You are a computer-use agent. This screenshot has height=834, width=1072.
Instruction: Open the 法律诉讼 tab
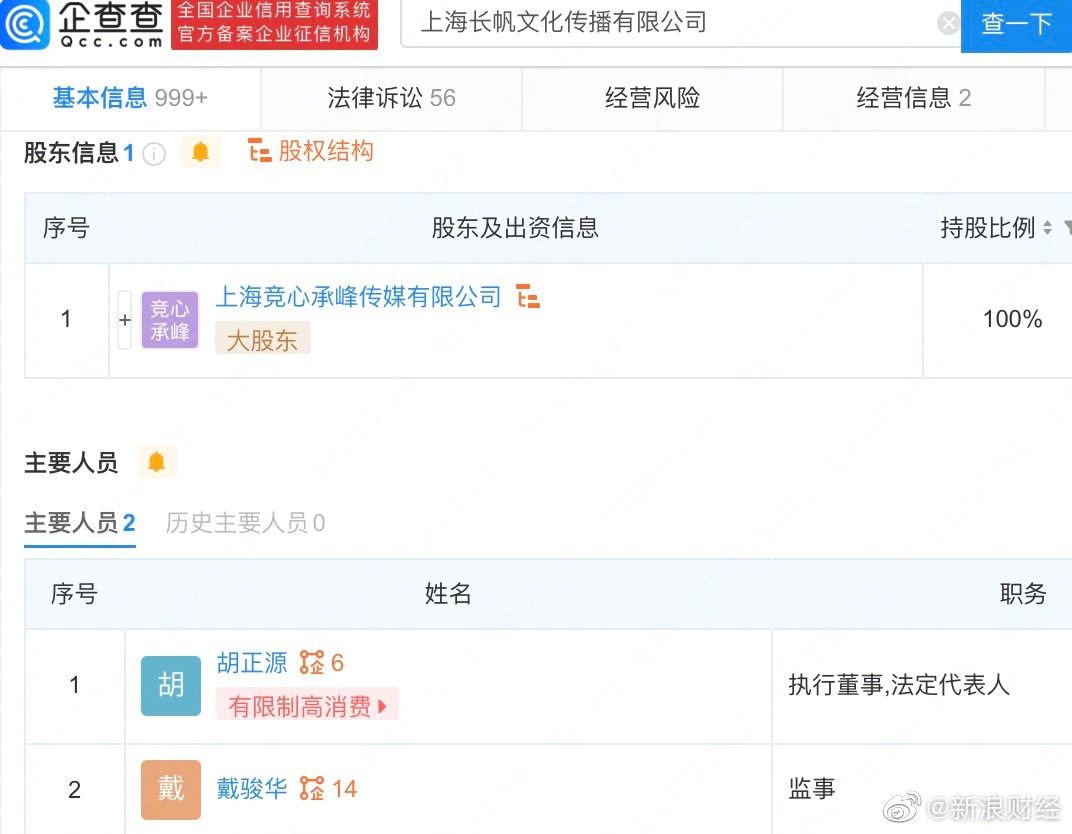tap(391, 98)
